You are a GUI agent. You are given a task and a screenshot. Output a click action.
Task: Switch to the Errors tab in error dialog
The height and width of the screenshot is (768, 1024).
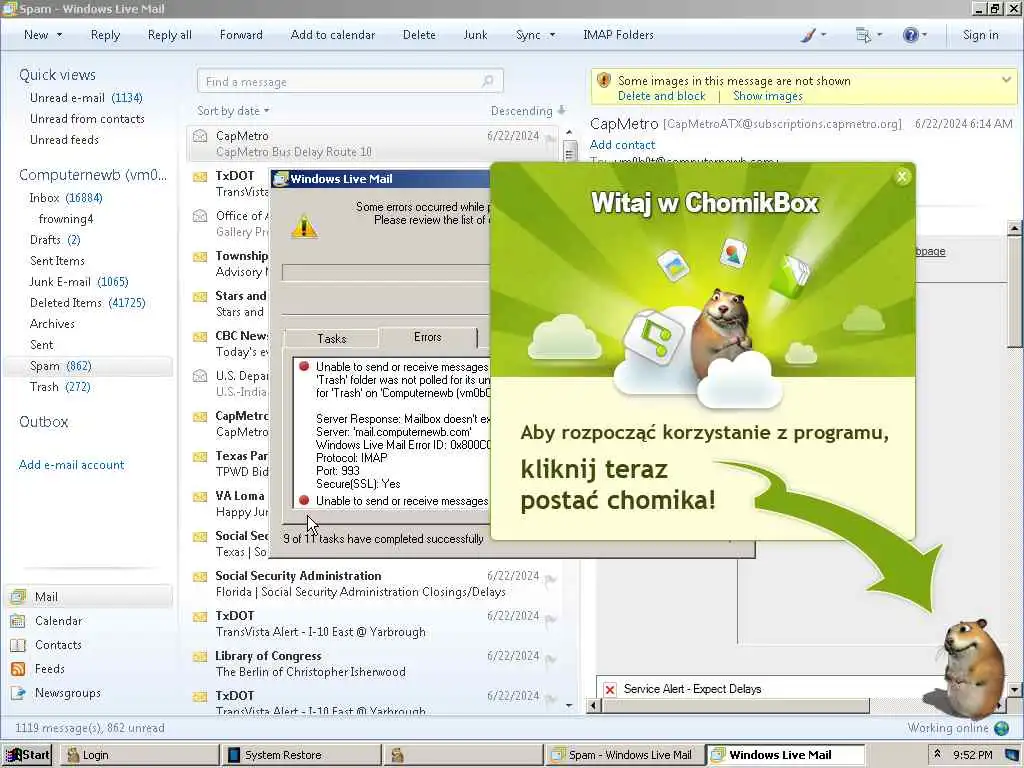pyautogui.click(x=428, y=337)
